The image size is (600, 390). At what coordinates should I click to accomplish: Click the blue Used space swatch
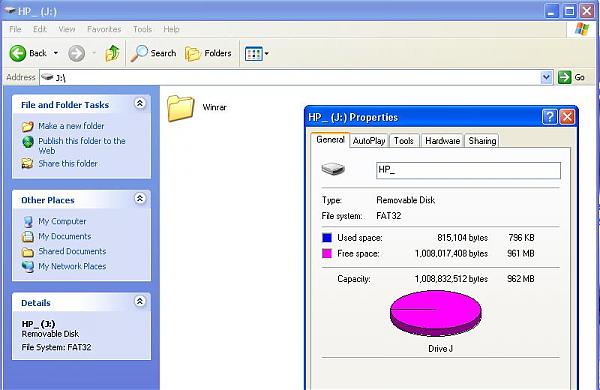pos(327,238)
